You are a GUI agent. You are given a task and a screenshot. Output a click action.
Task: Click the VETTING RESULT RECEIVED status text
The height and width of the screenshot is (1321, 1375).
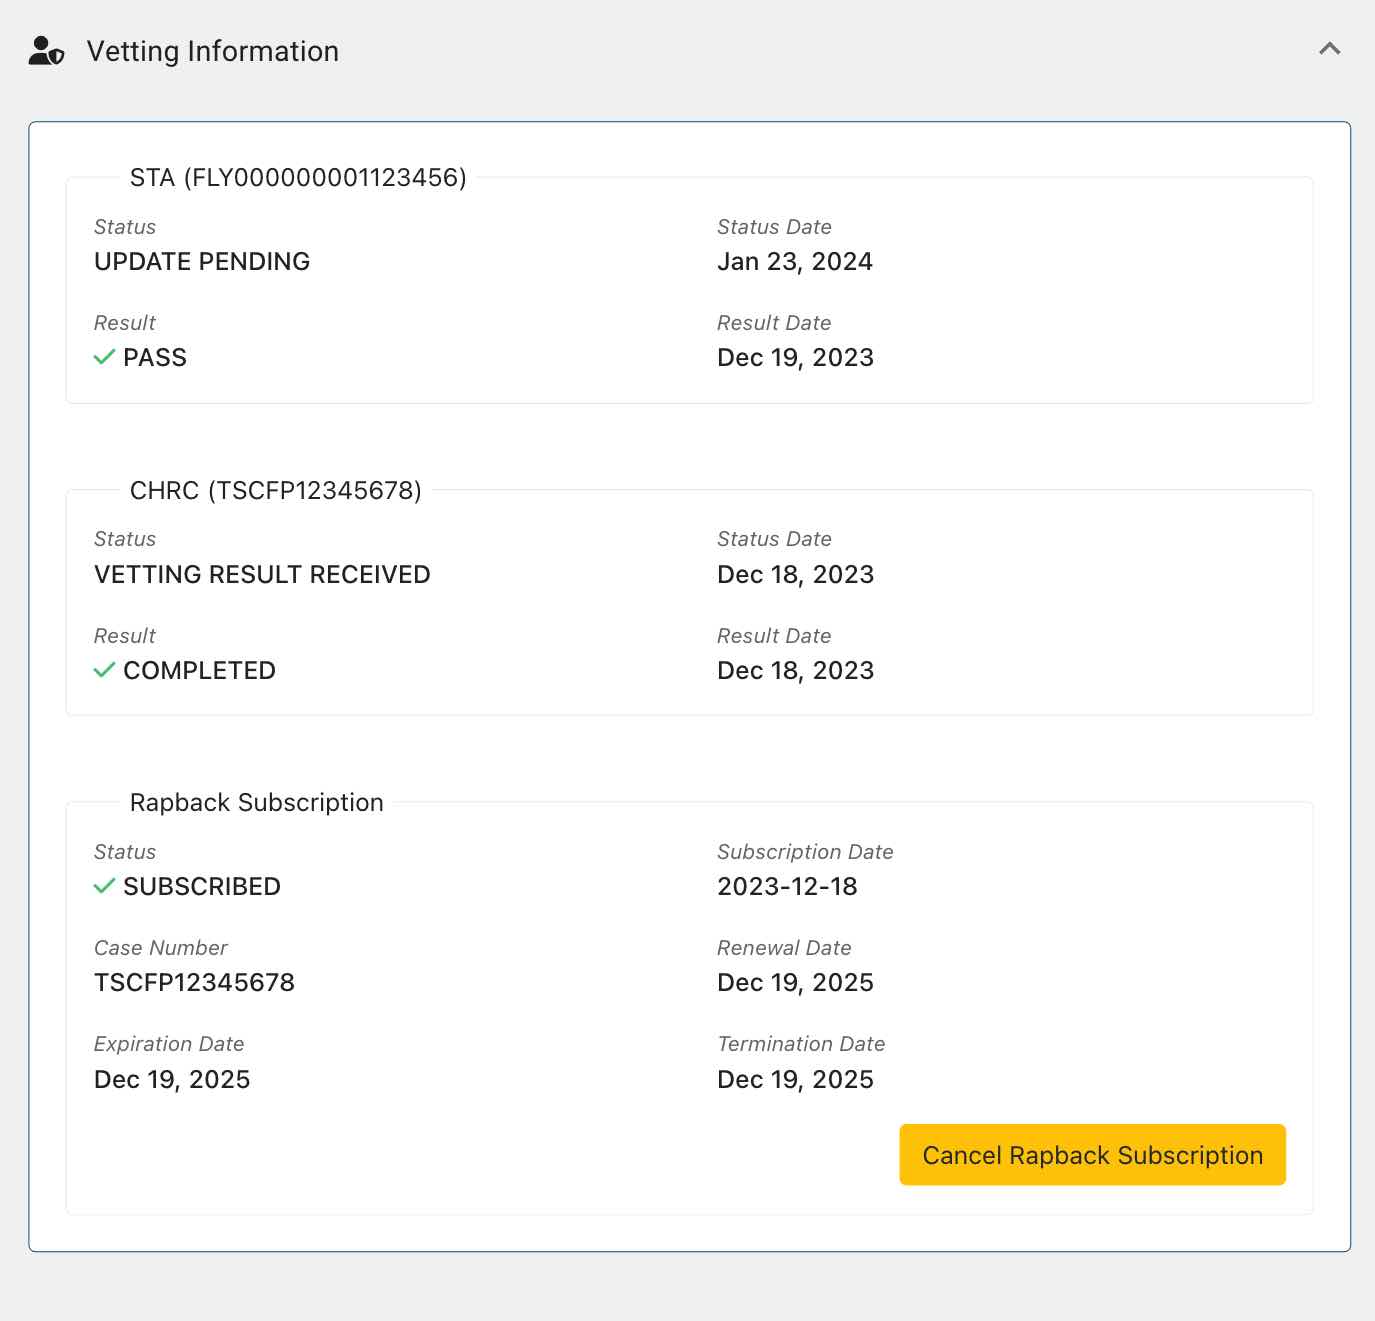262,575
